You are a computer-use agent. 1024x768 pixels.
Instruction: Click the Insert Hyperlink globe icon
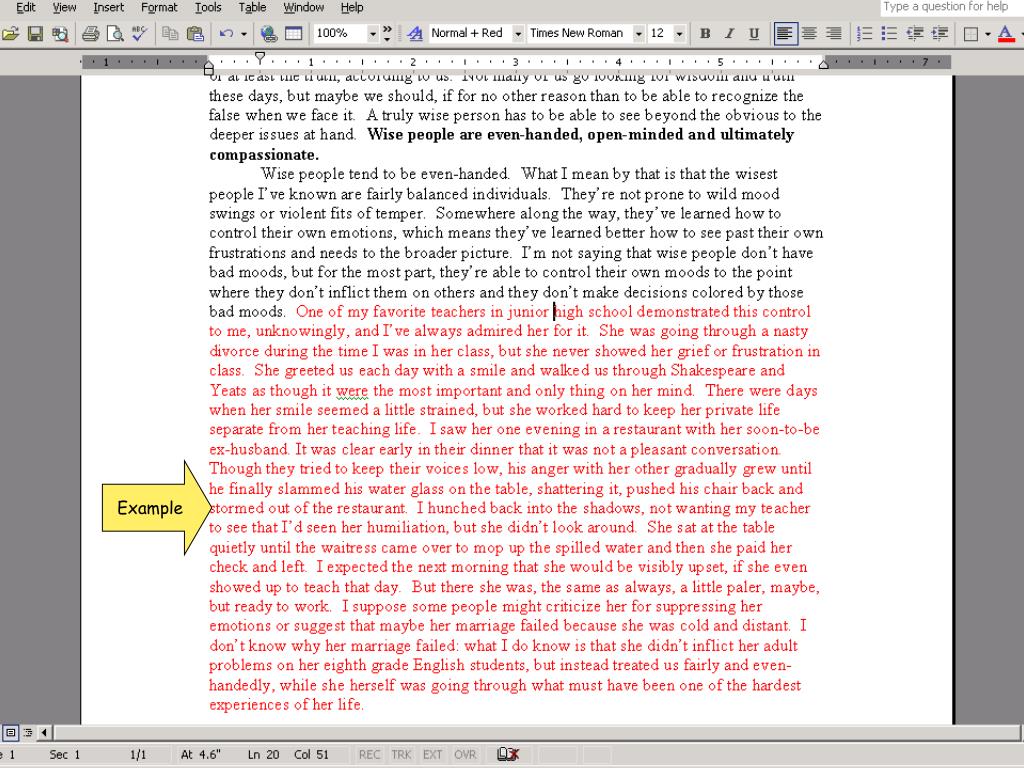tap(268, 33)
